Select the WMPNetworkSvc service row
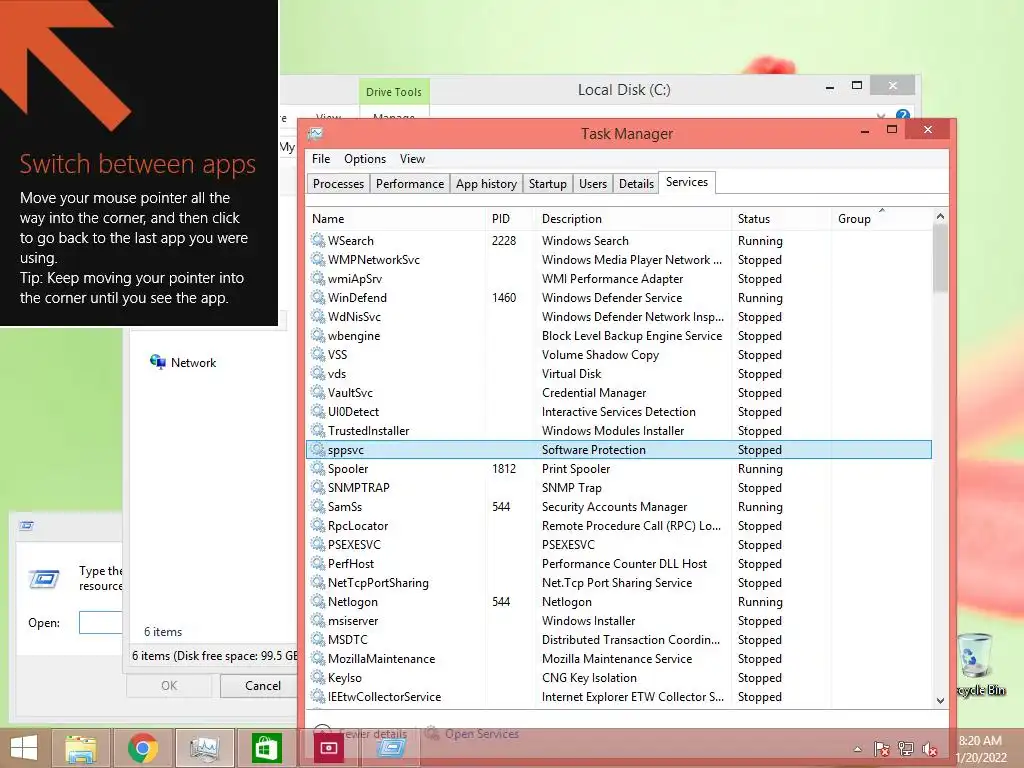Image resolution: width=1024 pixels, height=768 pixels. coord(619,259)
